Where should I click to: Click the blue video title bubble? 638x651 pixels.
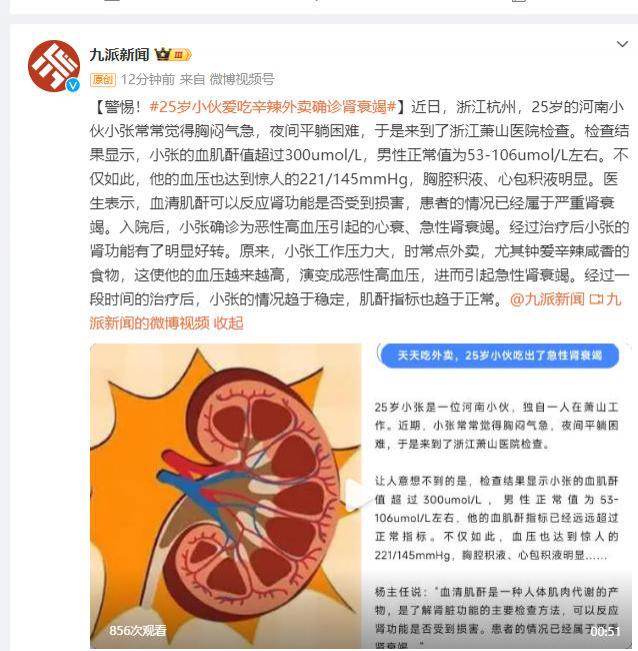pos(500,355)
